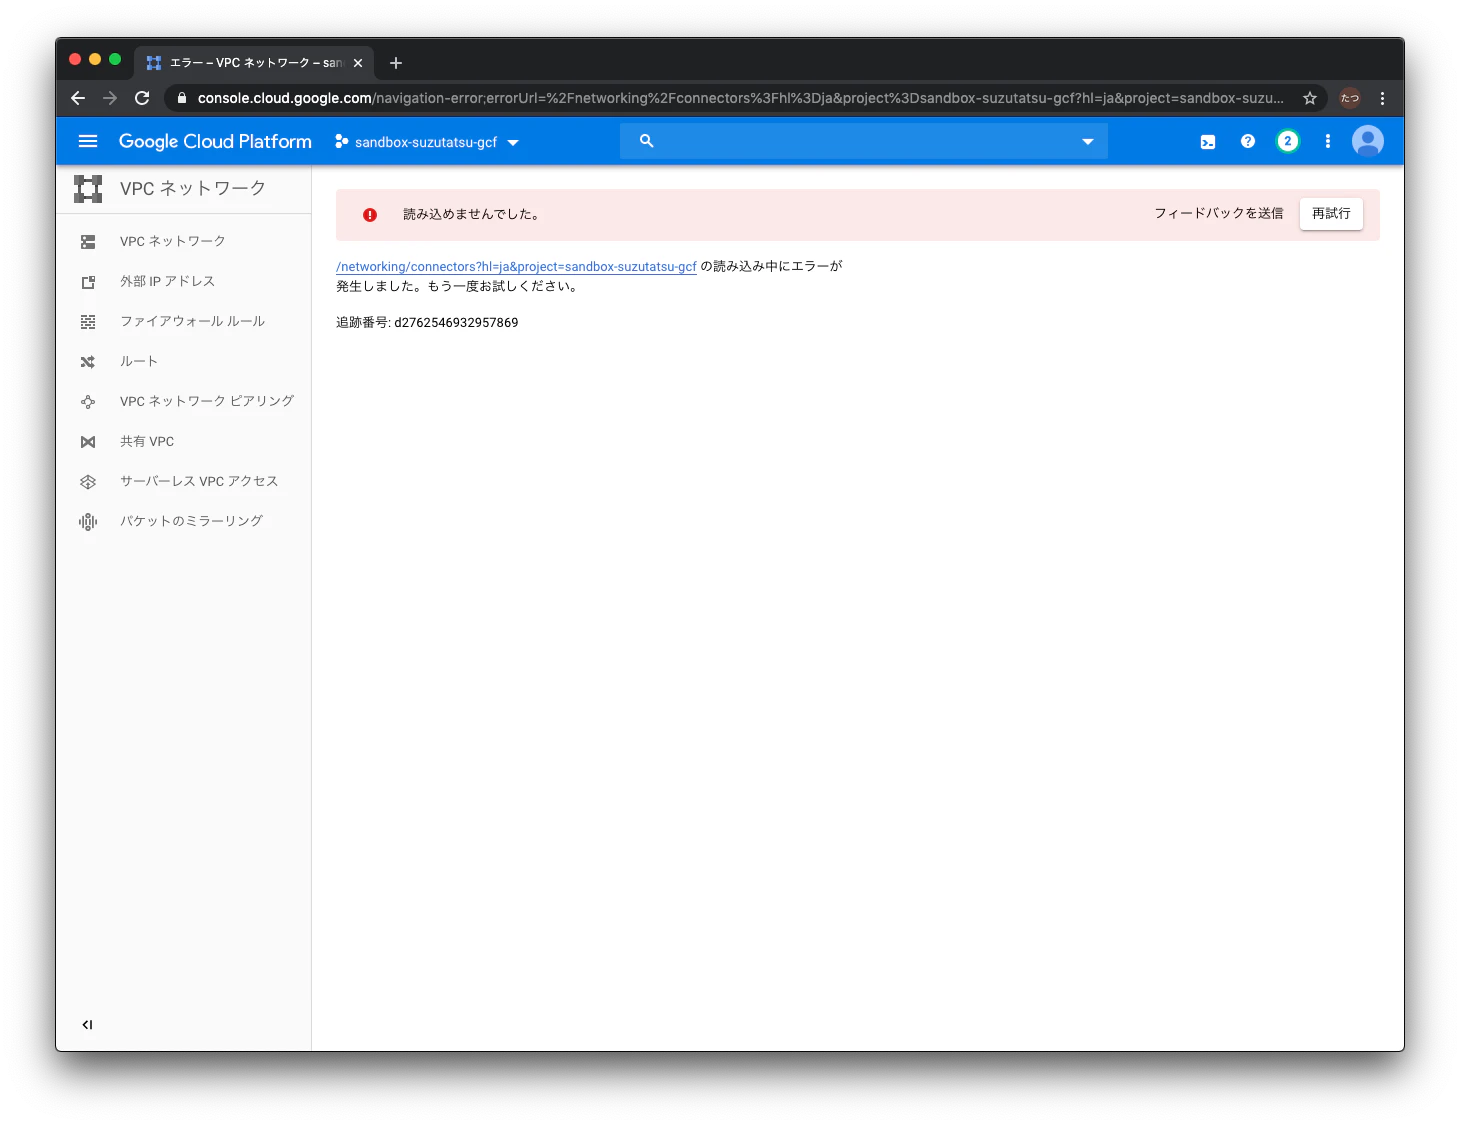The width and height of the screenshot is (1460, 1125).
Task: Open the /networking/connectors link
Action: click(516, 267)
